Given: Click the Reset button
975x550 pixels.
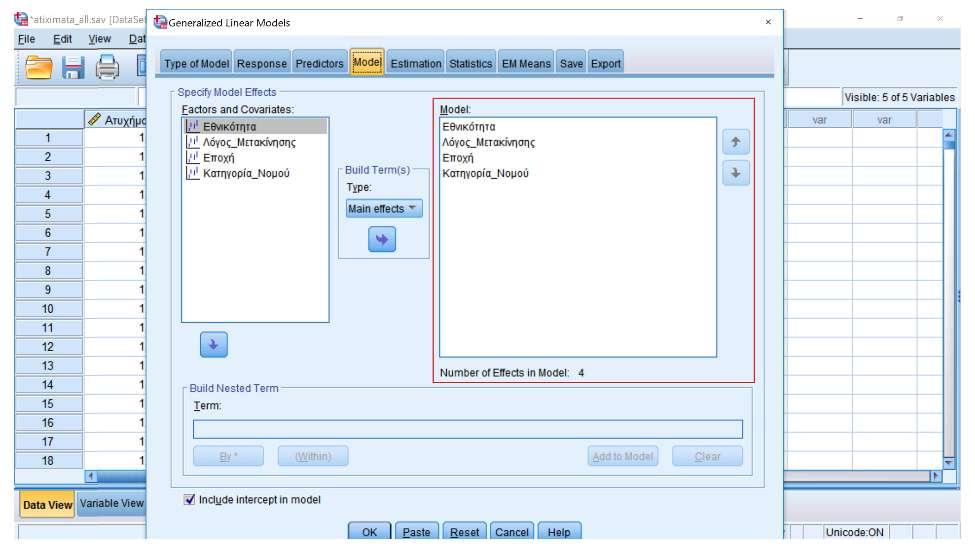Looking at the screenshot, I should [x=464, y=531].
